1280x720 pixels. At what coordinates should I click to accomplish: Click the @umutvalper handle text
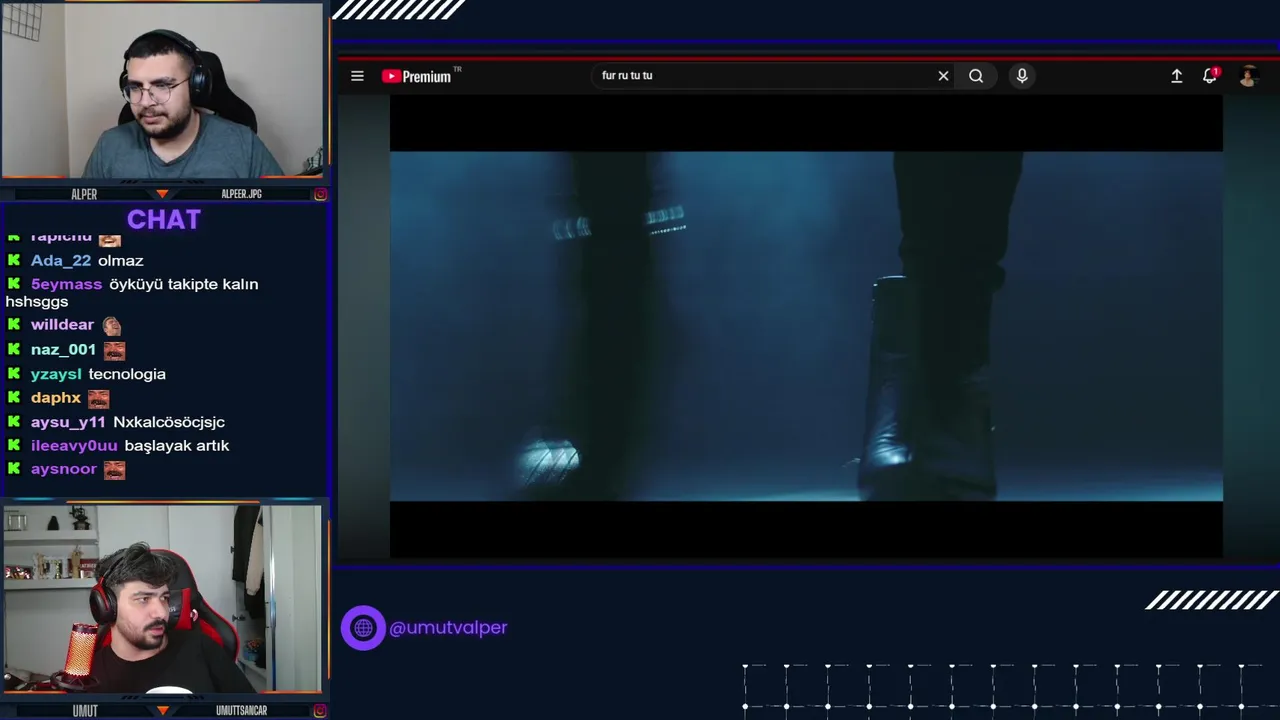(448, 628)
